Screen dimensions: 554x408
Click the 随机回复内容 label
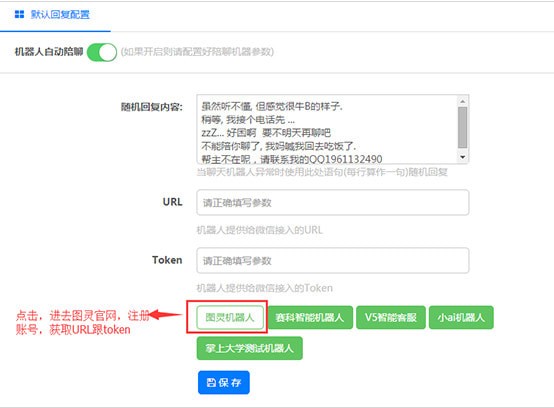(152, 107)
